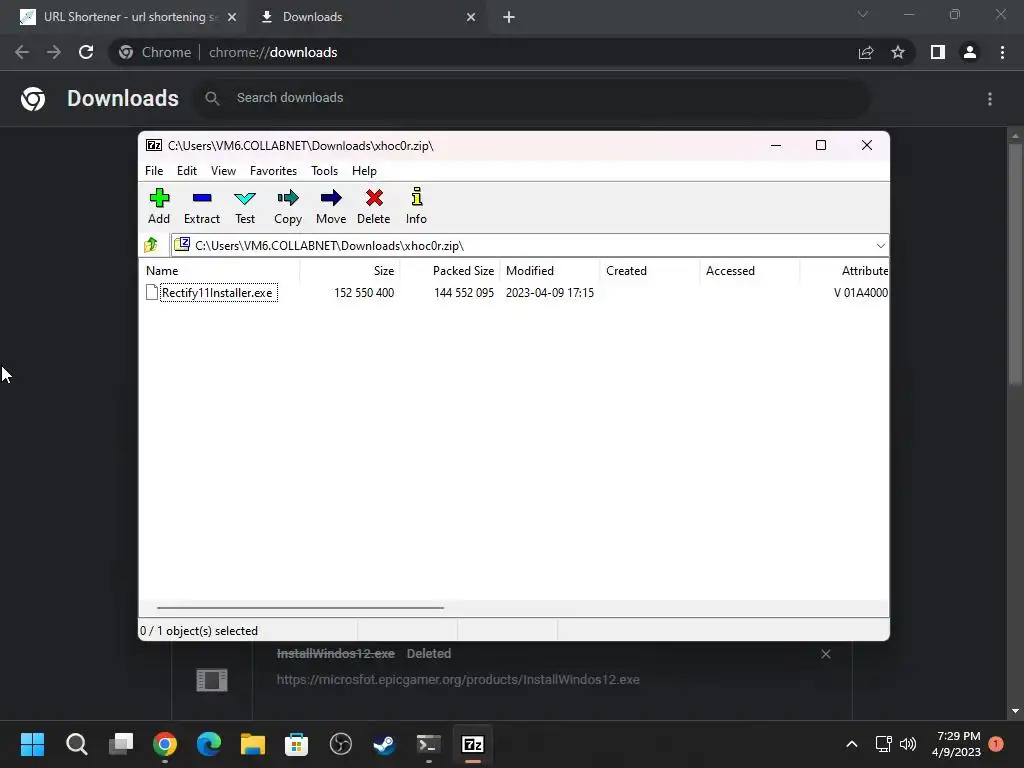Open a new Chrome tab
Screen dimensions: 1024x768
(509, 17)
